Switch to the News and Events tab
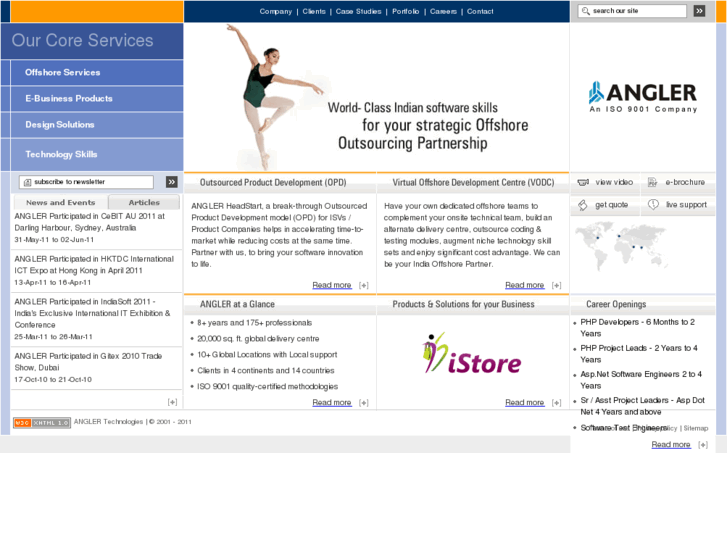 click(61, 202)
